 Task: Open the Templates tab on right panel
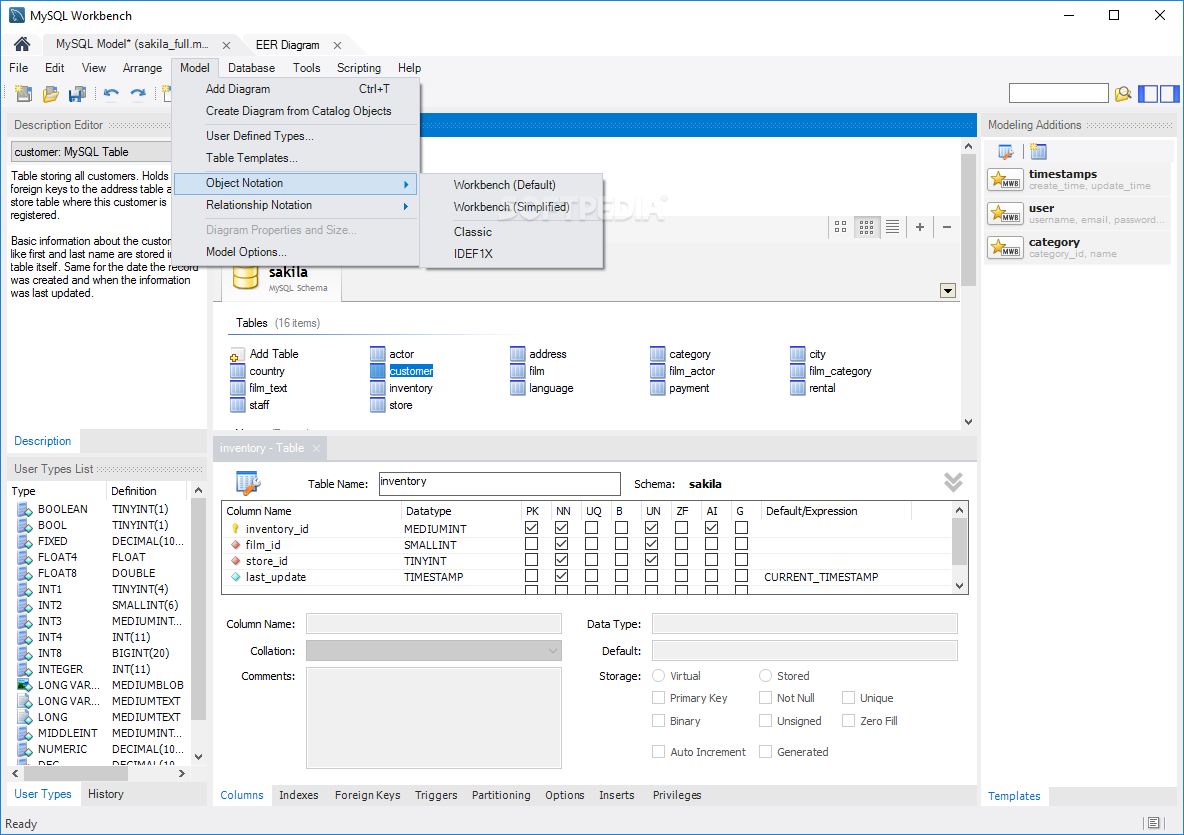(x=1014, y=796)
